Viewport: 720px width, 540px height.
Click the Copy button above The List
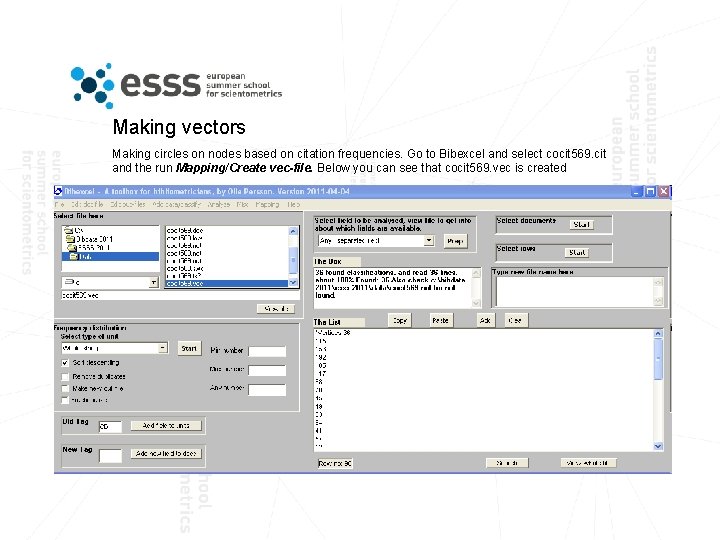click(x=400, y=321)
